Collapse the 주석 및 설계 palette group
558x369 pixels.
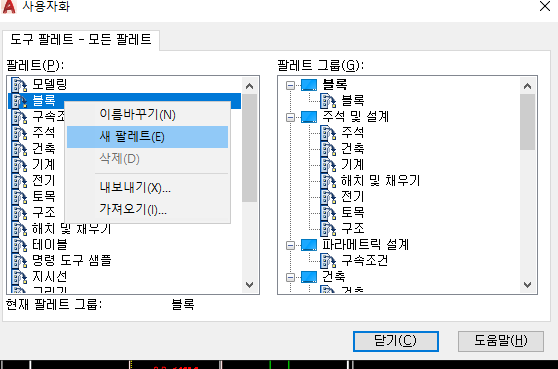click(290, 117)
